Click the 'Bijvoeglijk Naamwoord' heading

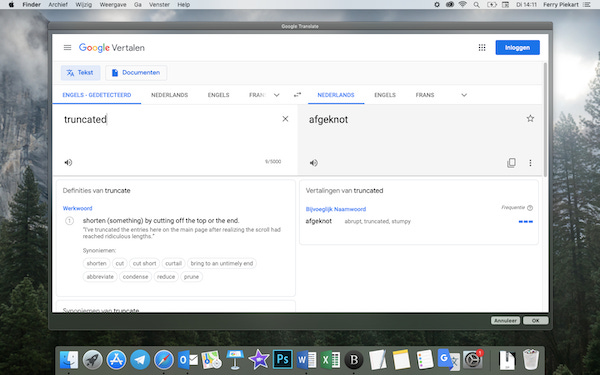(x=336, y=209)
